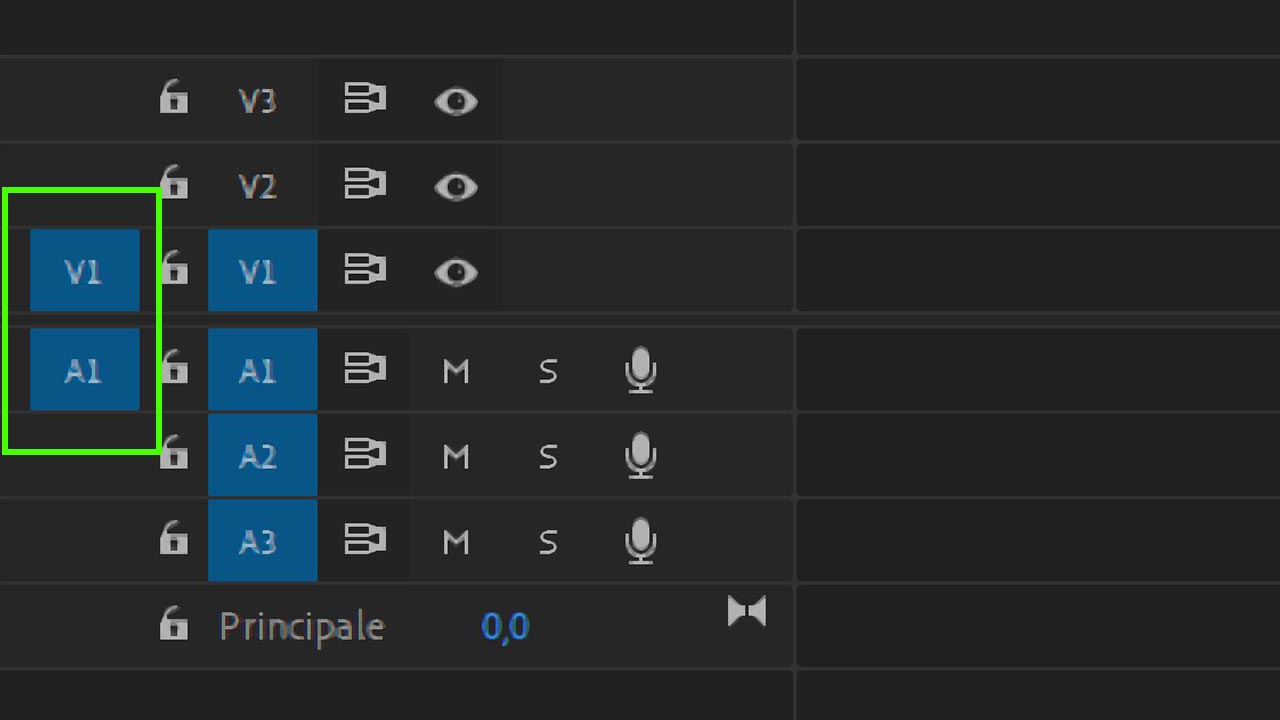Toggle visibility of track V1
The height and width of the screenshot is (720, 1280).
(x=456, y=272)
